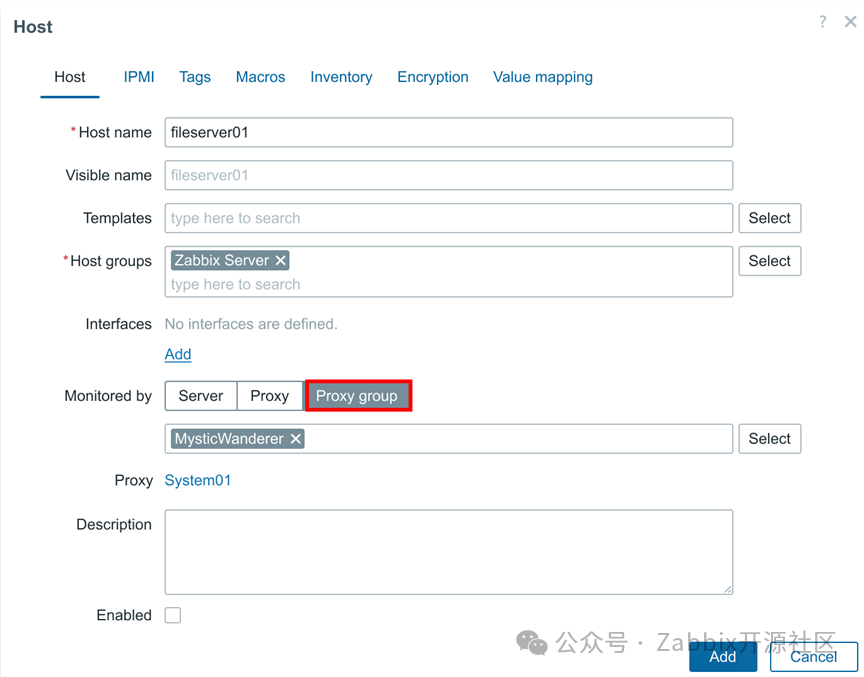Click the blue Add button

click(x=723, y=657)
